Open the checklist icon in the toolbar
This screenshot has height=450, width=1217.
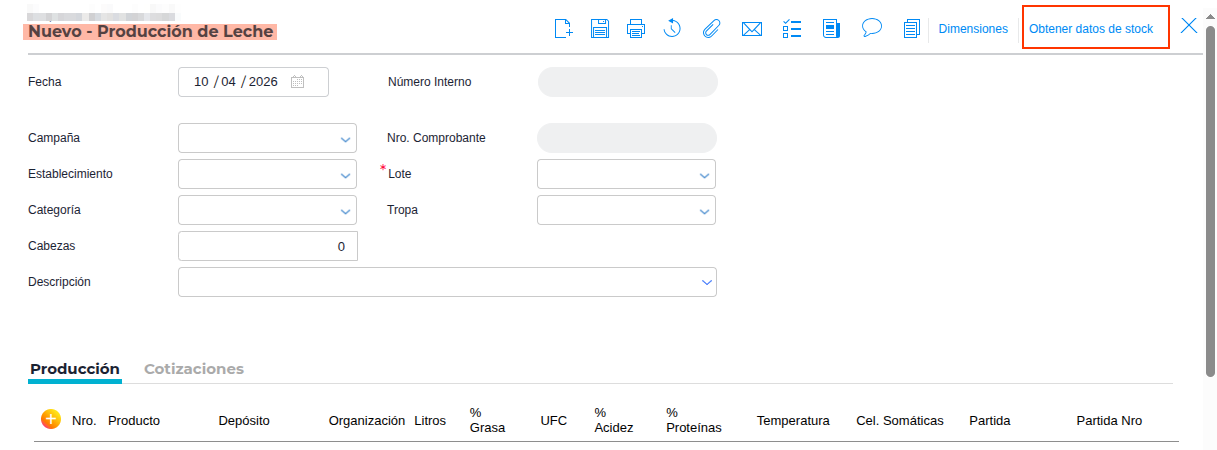pos(792,29)
